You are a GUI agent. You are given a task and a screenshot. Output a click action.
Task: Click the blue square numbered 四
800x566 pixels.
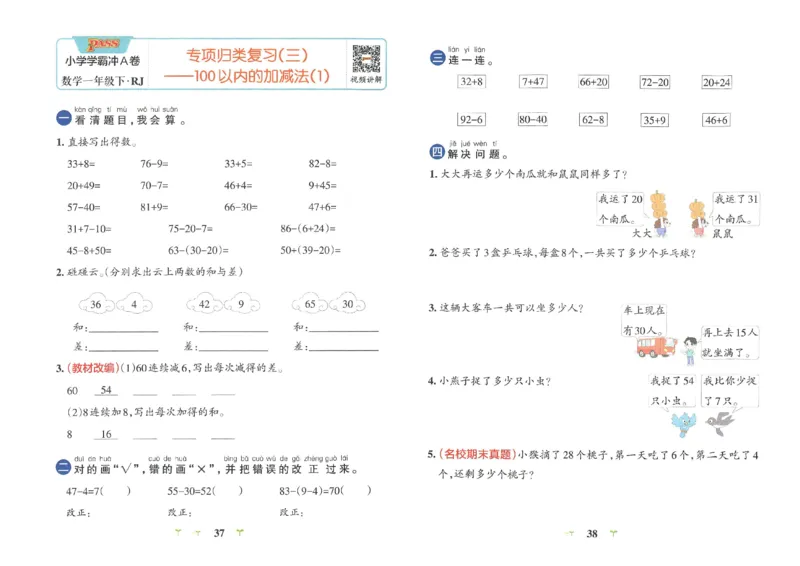tap(437, 152)
